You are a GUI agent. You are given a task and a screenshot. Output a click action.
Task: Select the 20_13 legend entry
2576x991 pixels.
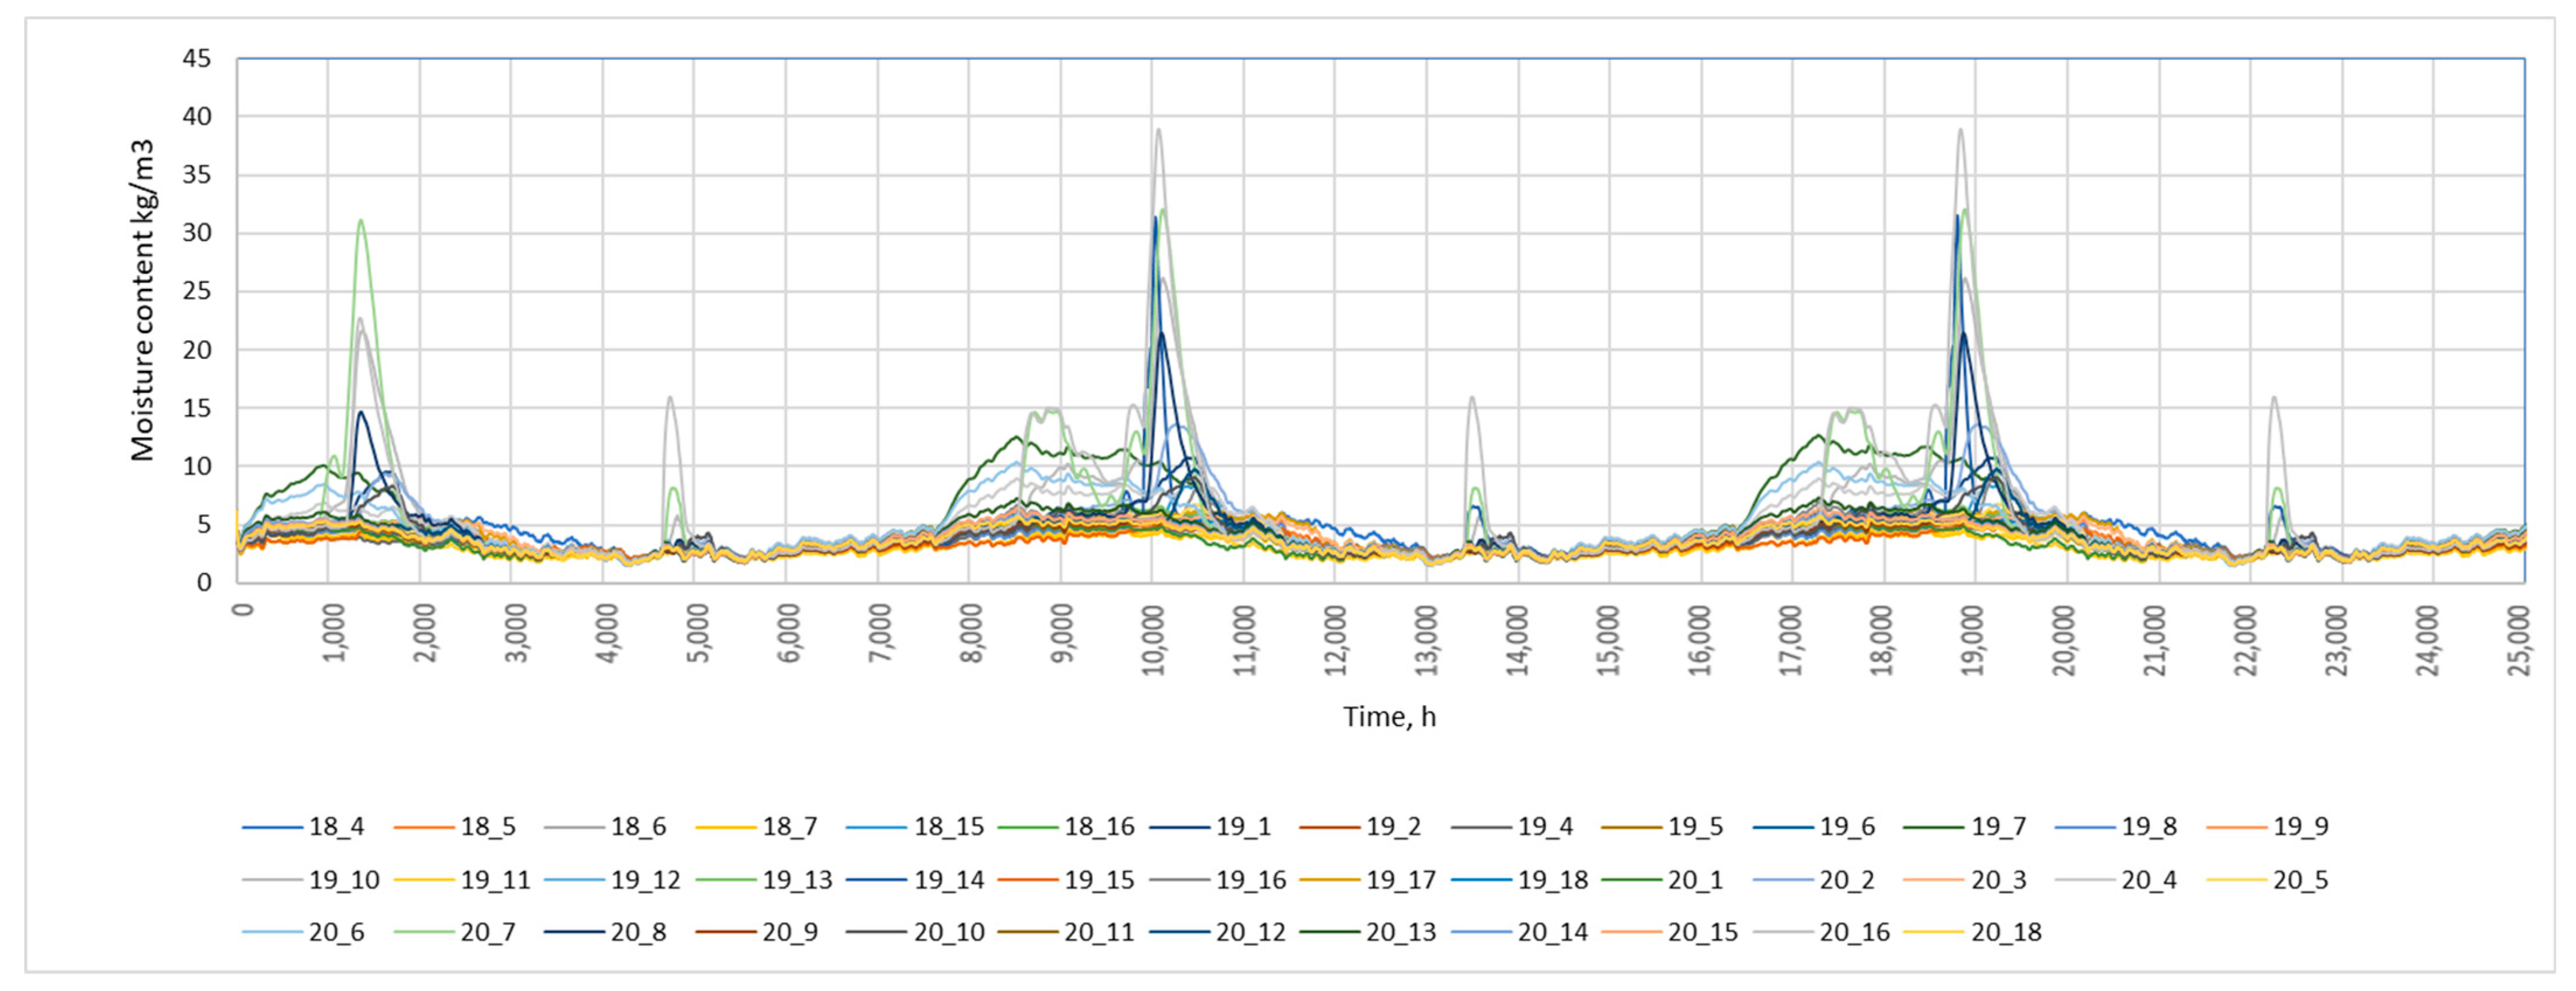click(1401, 932)
